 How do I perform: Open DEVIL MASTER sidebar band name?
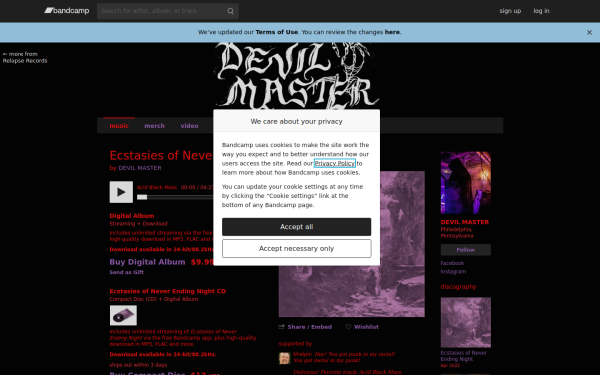465,222
